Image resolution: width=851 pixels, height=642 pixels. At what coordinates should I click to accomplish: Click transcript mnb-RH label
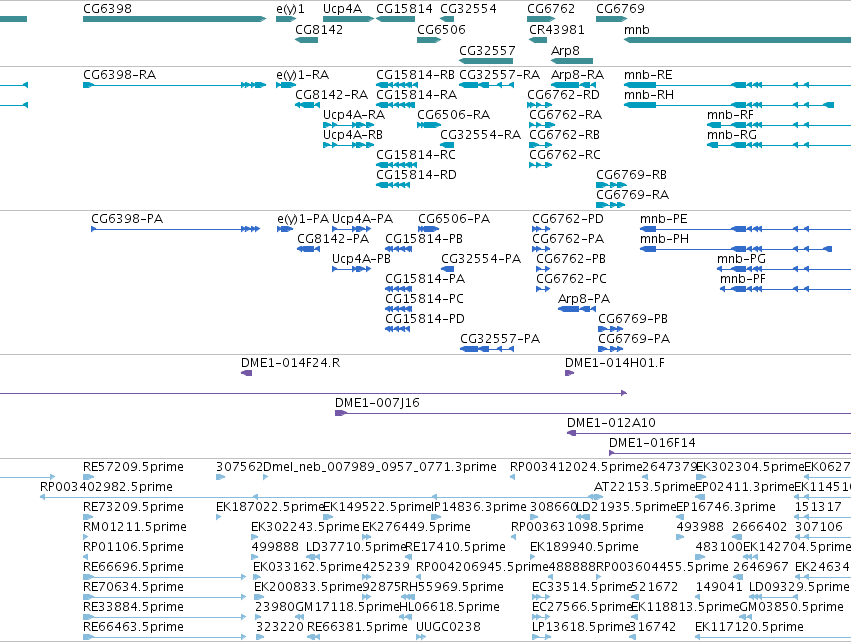tap(649, 94)
